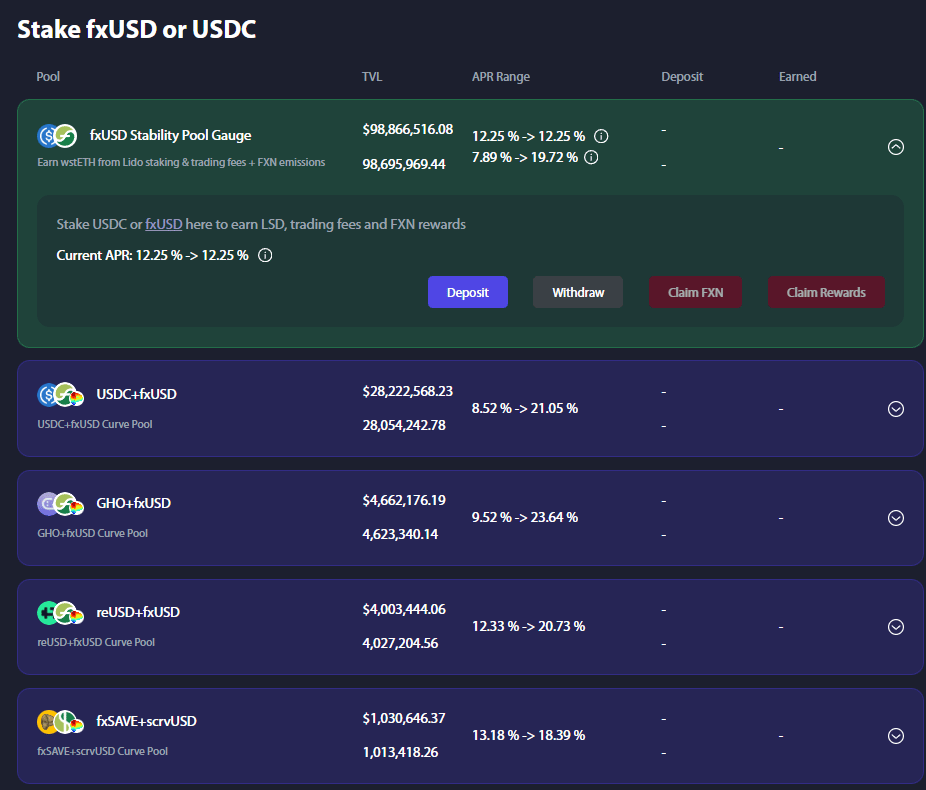Click TVL value $98,866,516.08
This screenshot has width=926, height=790.
[407, 129]
